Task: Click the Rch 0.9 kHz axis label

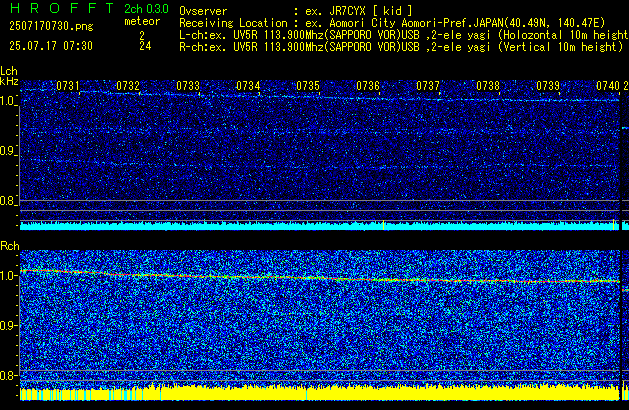Action: 8,325
